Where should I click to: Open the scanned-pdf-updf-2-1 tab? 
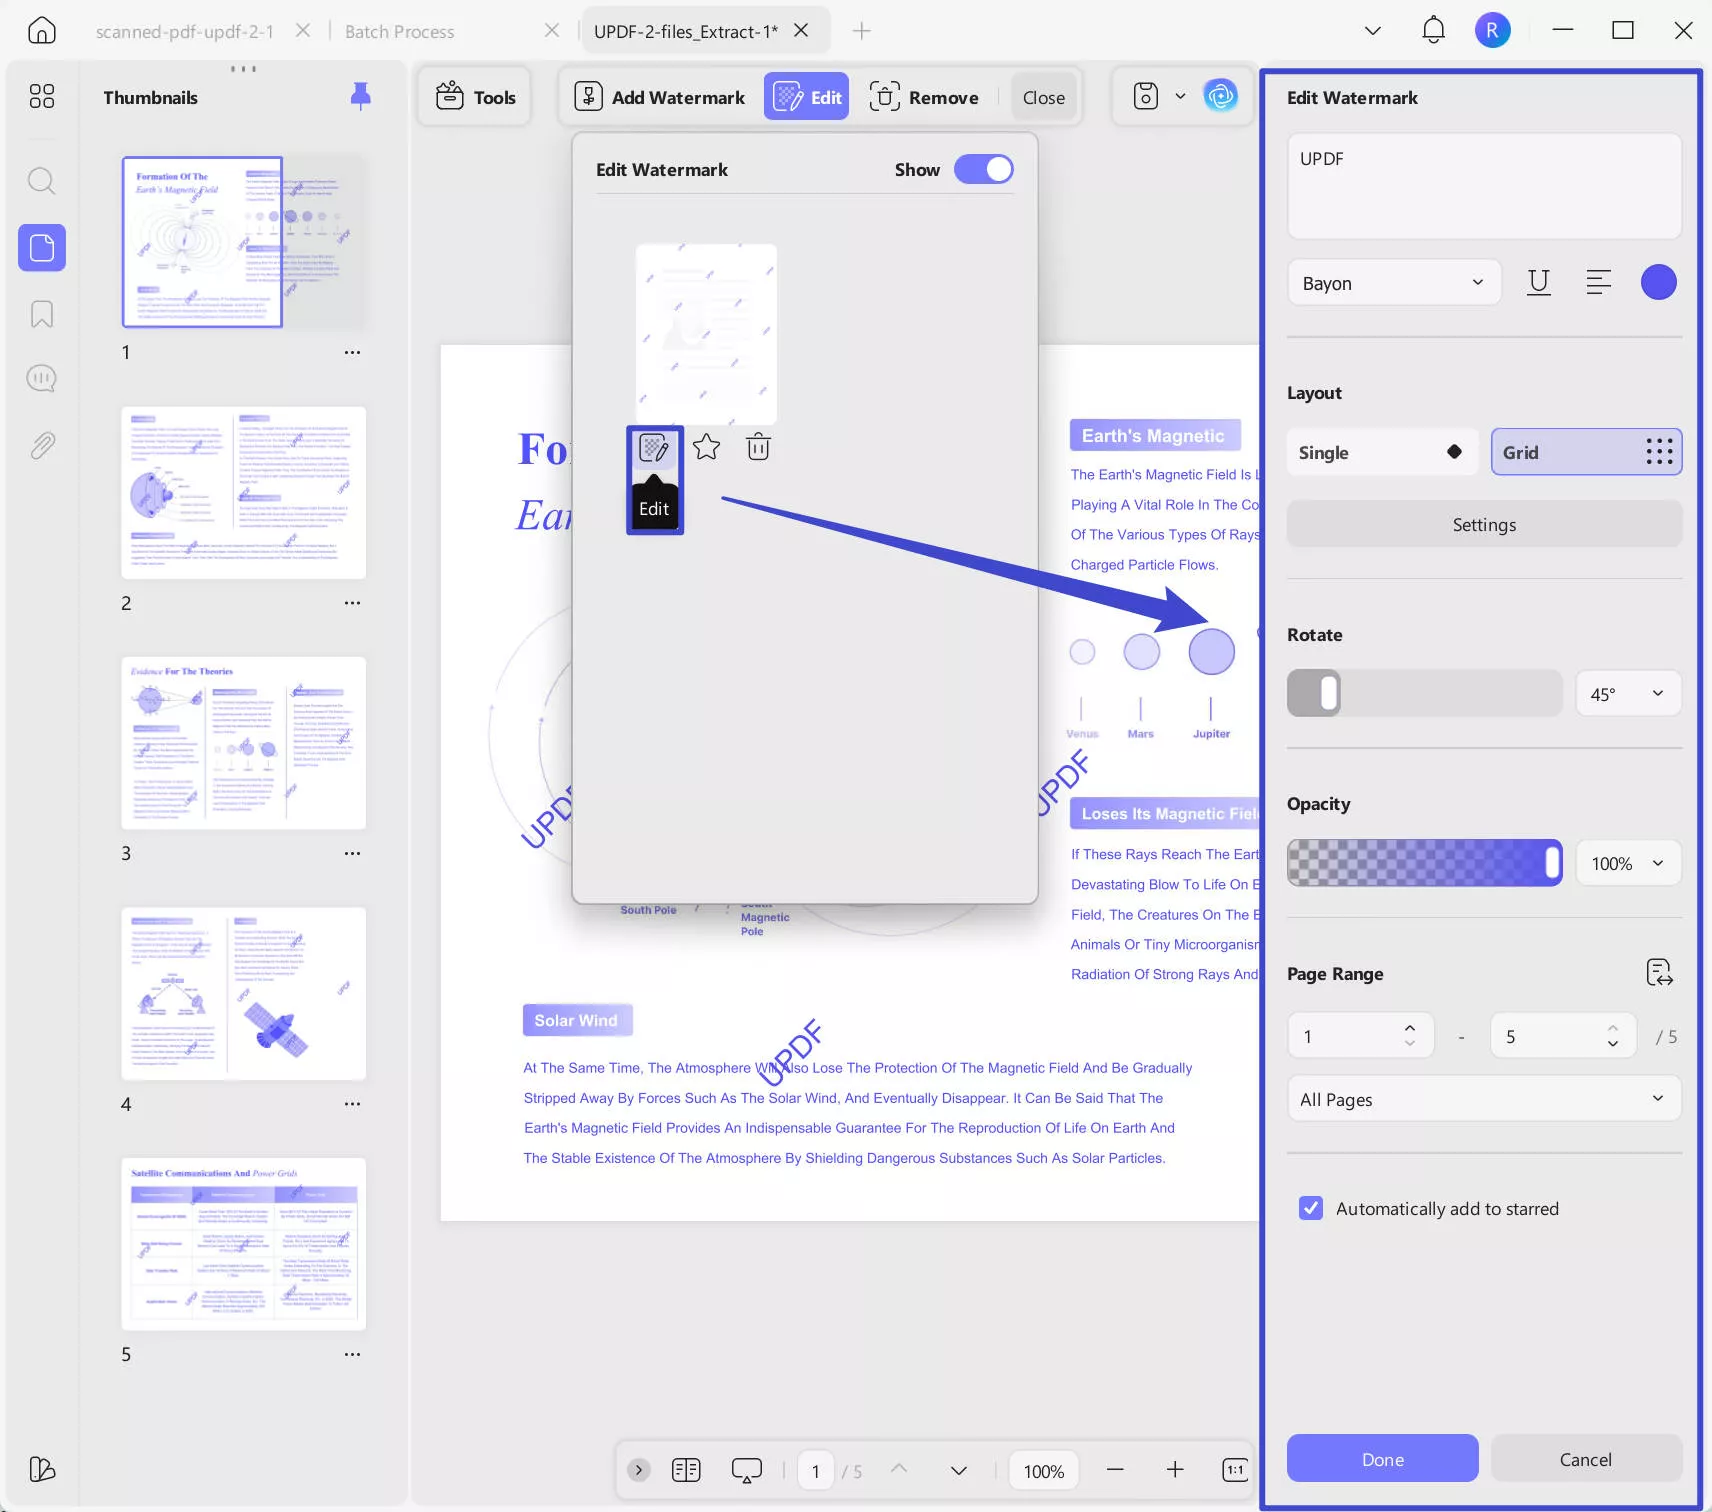[x=184, y=30]
